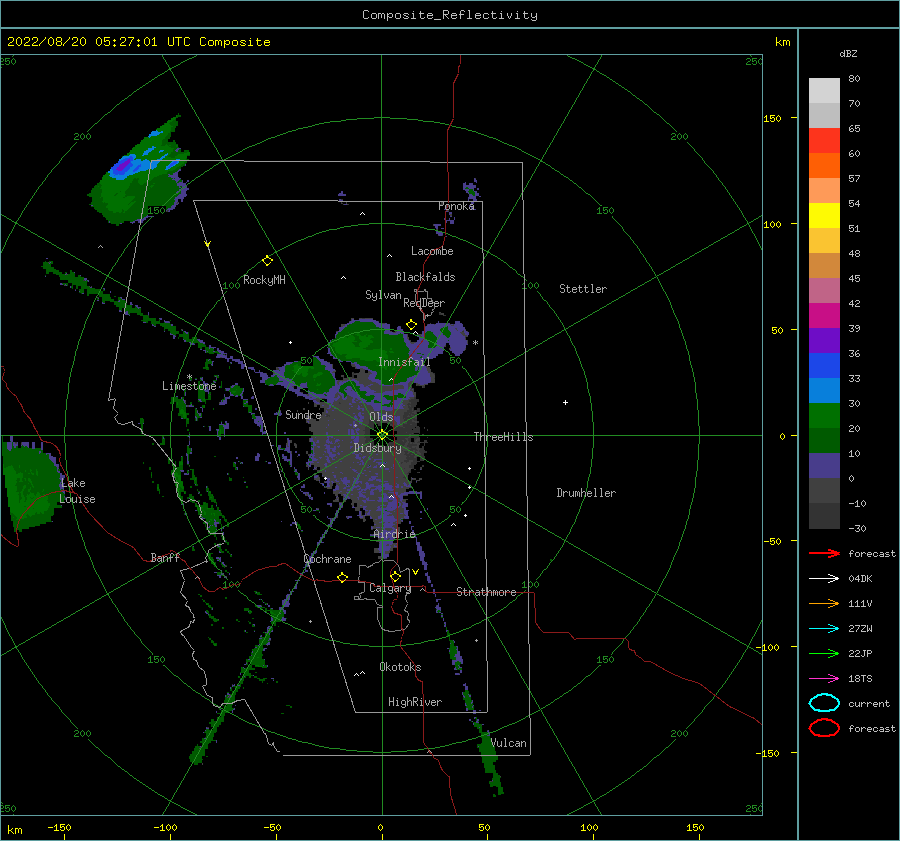The height and width of the screenshot is (841, 900).
Task: Click the Calgary city label
Action: coord(390,588)
